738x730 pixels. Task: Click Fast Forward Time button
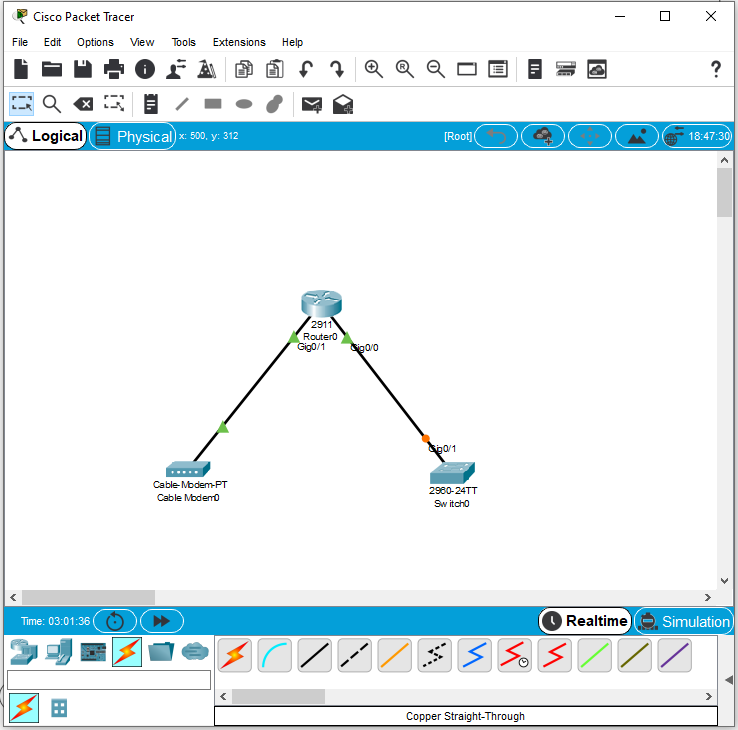(x=162, y=621)
